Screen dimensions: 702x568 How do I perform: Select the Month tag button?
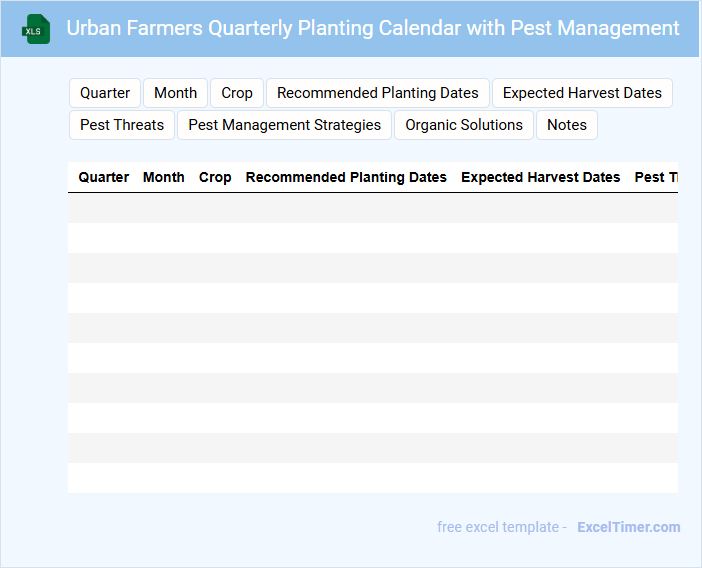[175, 93]
